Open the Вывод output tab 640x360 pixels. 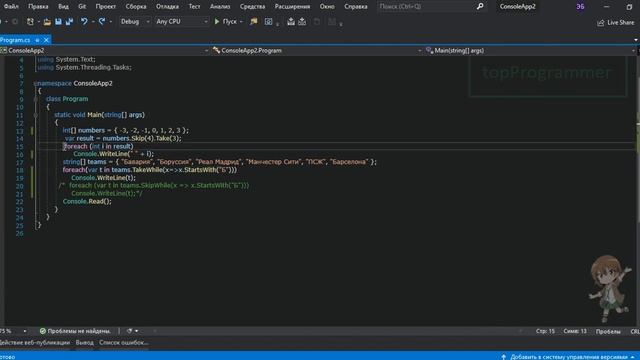[x=84, y=343]
